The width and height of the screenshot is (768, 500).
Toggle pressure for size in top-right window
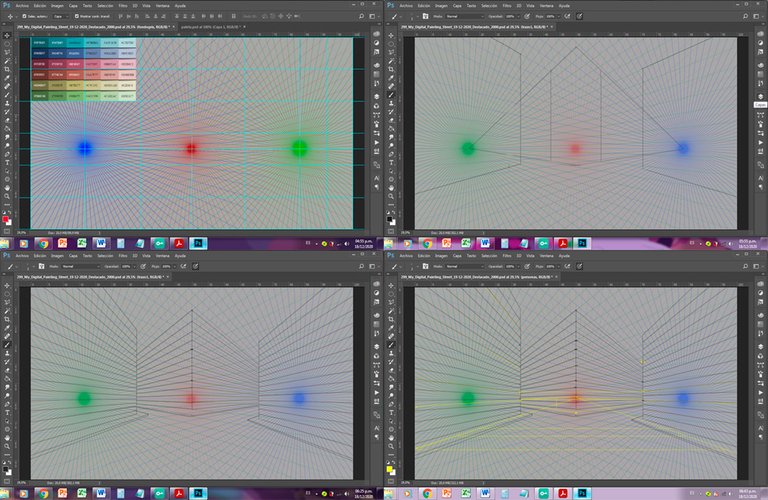tap(579, 16)
